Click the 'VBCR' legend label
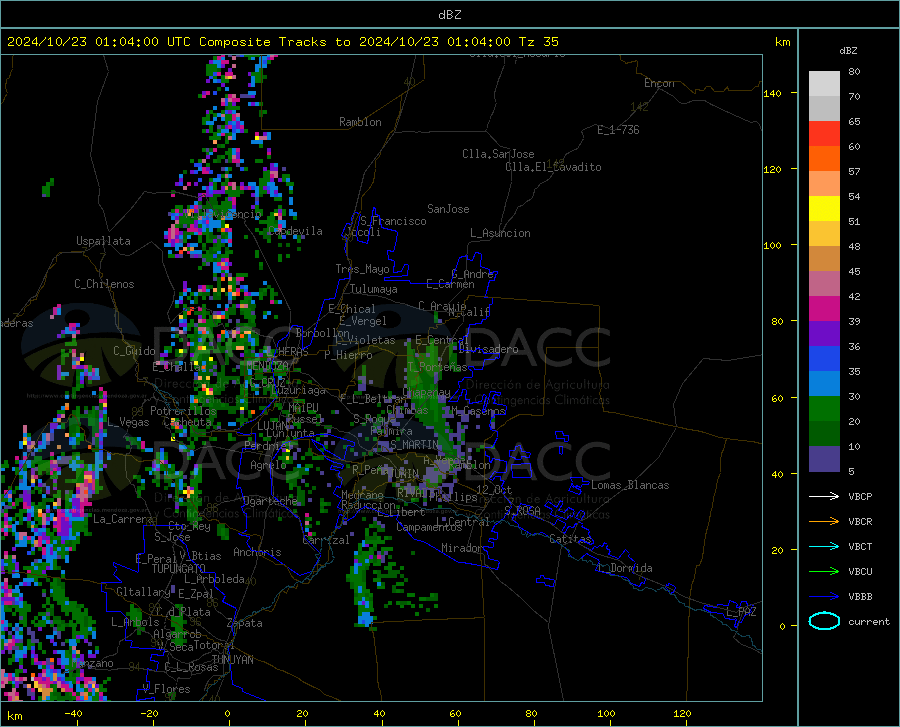This screenshot has height=727, width=900. pos(860,522)
